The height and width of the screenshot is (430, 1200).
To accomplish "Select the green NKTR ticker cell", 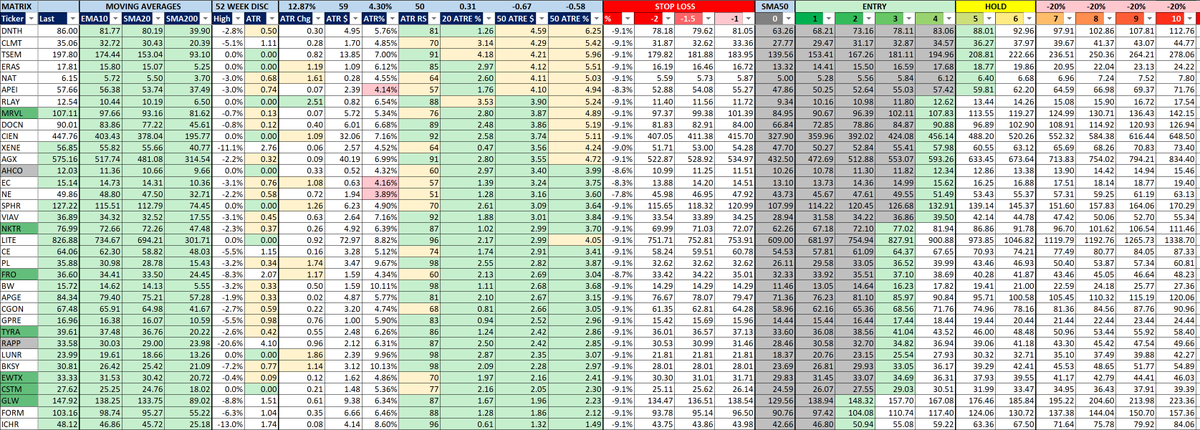I will pyautogui.click(x=20, y=228).
